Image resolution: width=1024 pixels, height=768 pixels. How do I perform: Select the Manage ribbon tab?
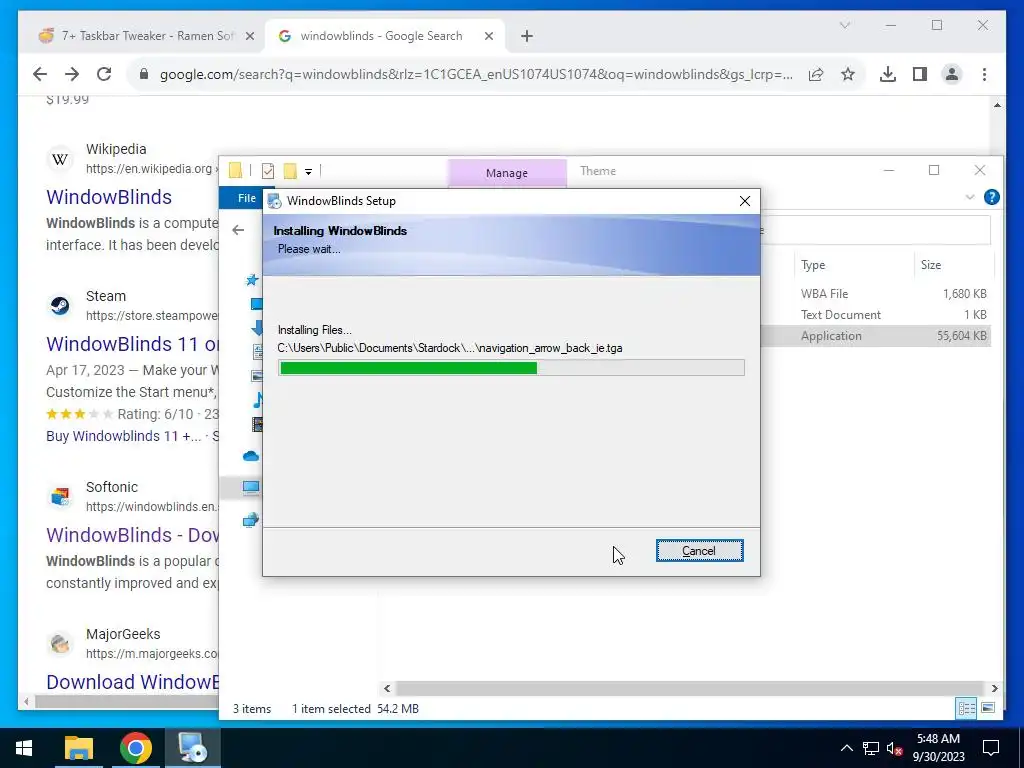(507, 173)
